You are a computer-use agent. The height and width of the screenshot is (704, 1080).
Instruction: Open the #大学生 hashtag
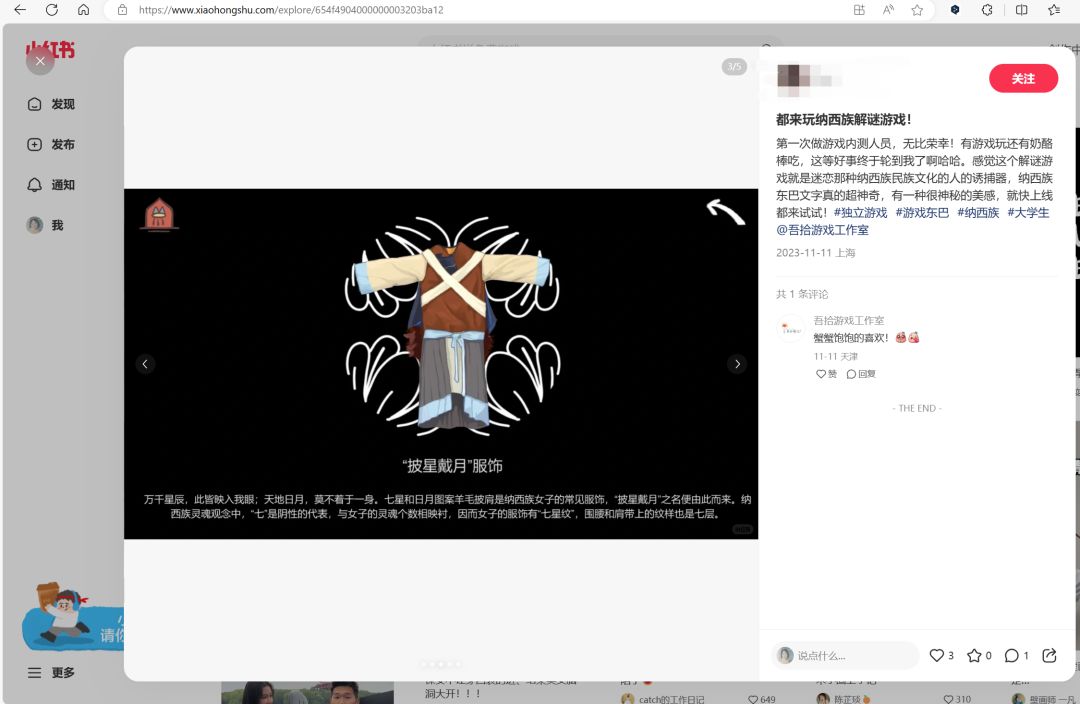(x=1028, y=213)
